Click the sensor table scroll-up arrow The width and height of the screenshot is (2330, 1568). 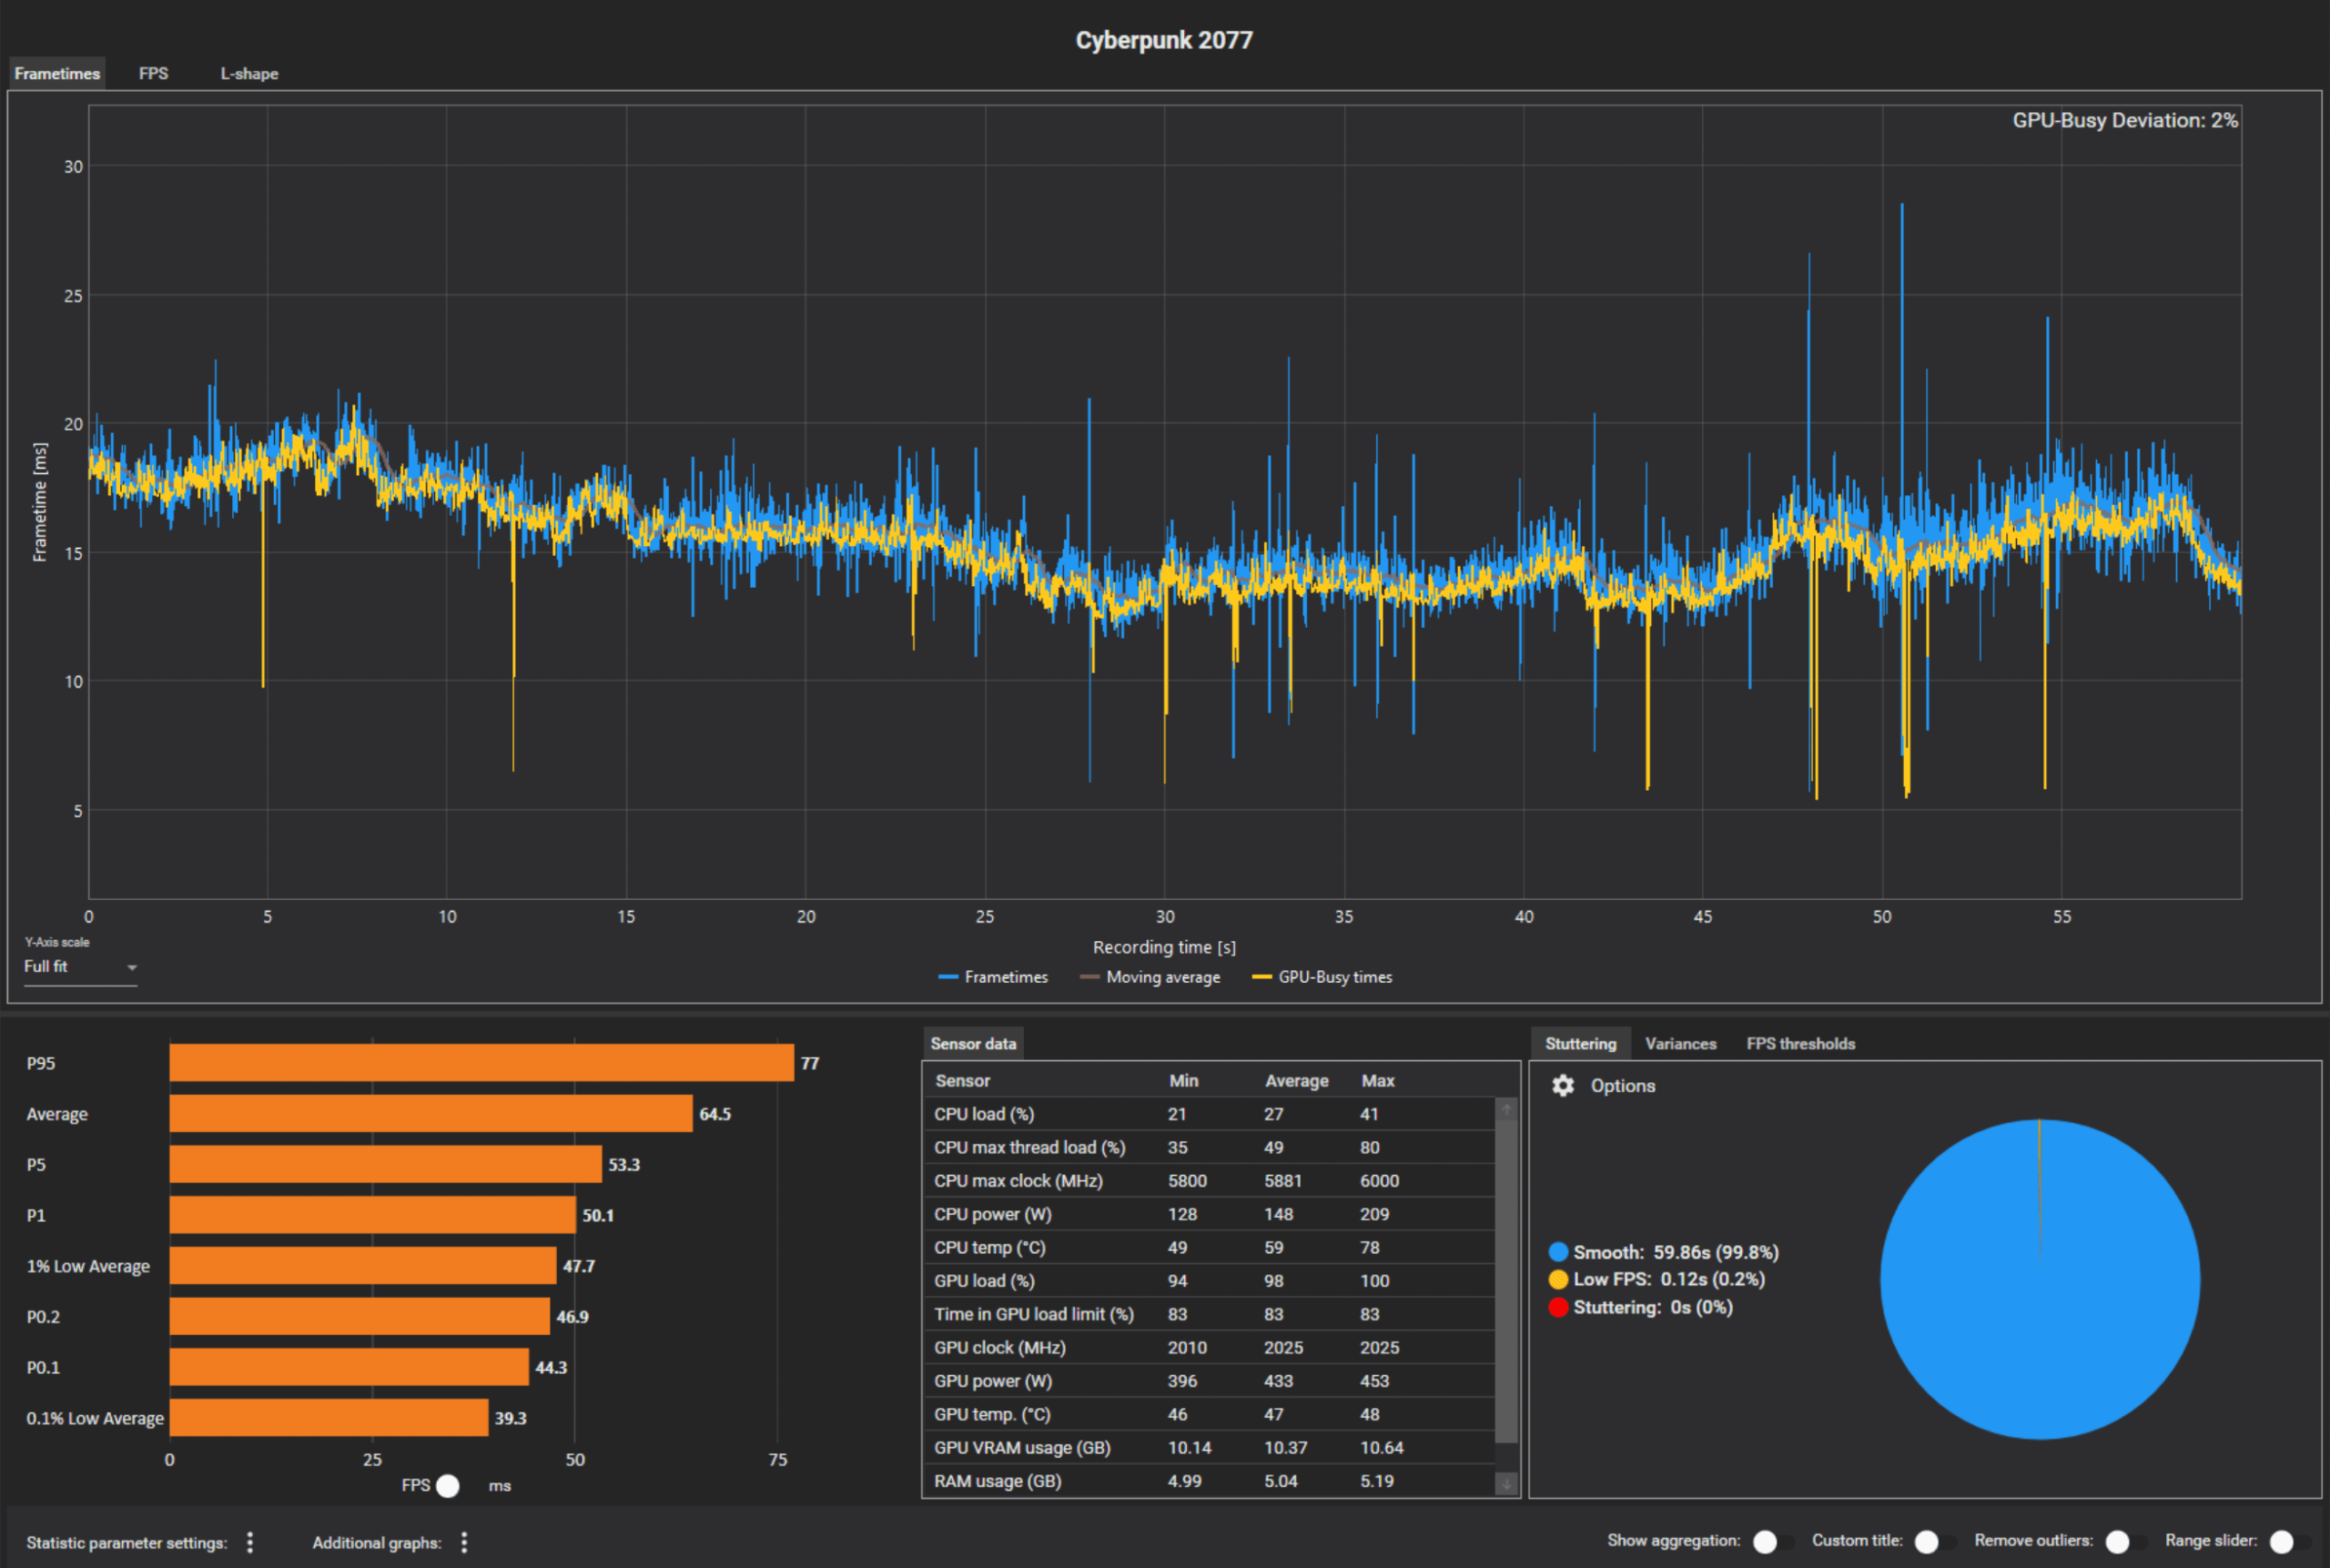[1506, 1110]
